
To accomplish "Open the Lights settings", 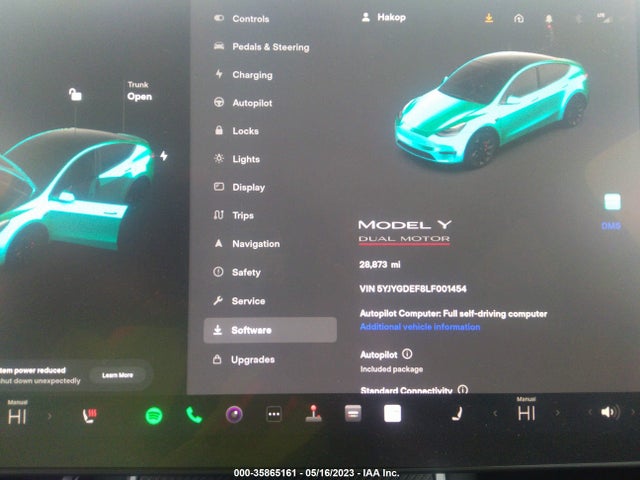I will tap(237, 159).
